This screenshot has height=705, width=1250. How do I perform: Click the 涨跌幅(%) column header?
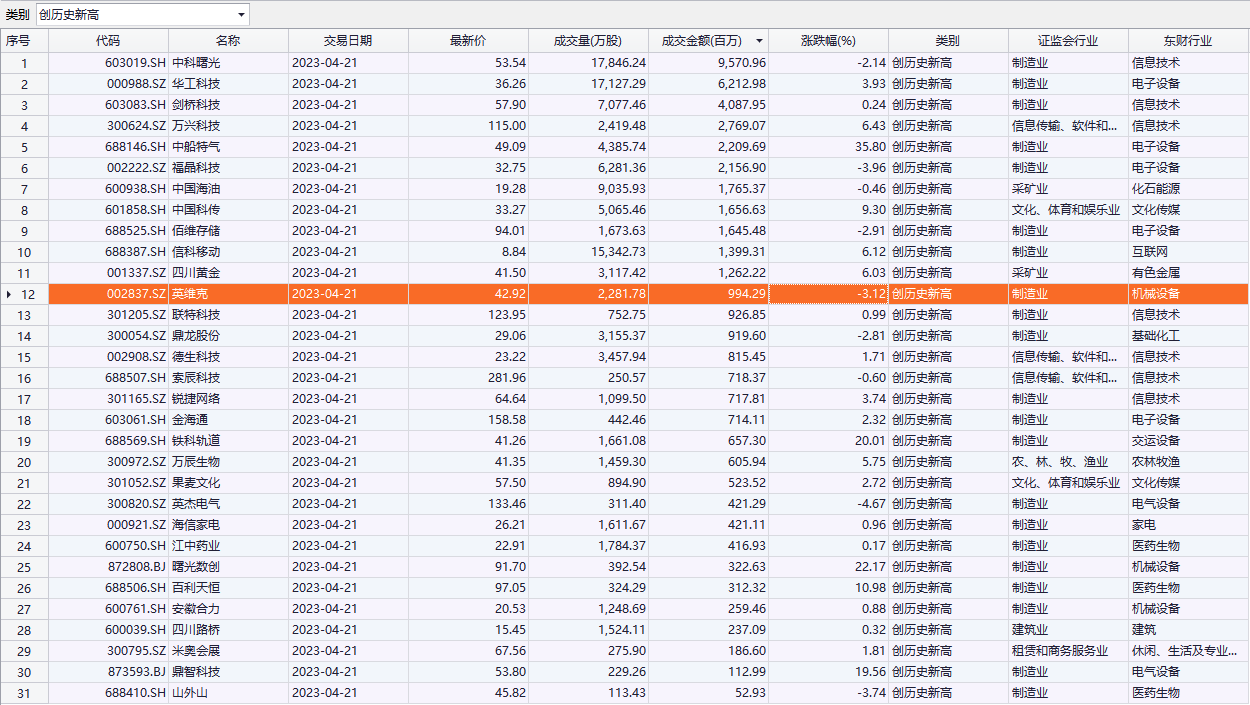click(x=828, y=41)
